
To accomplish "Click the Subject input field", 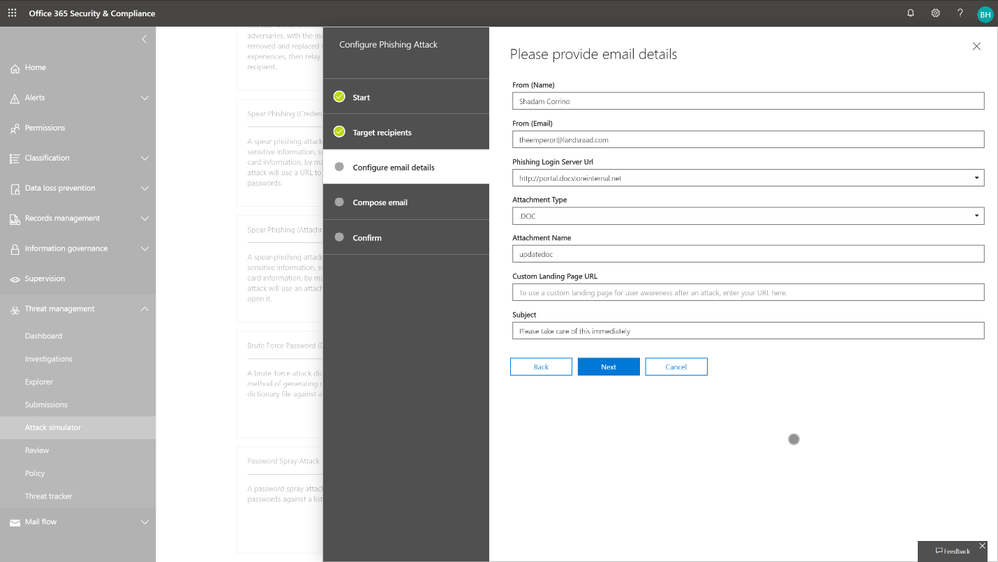I will 748,330.
